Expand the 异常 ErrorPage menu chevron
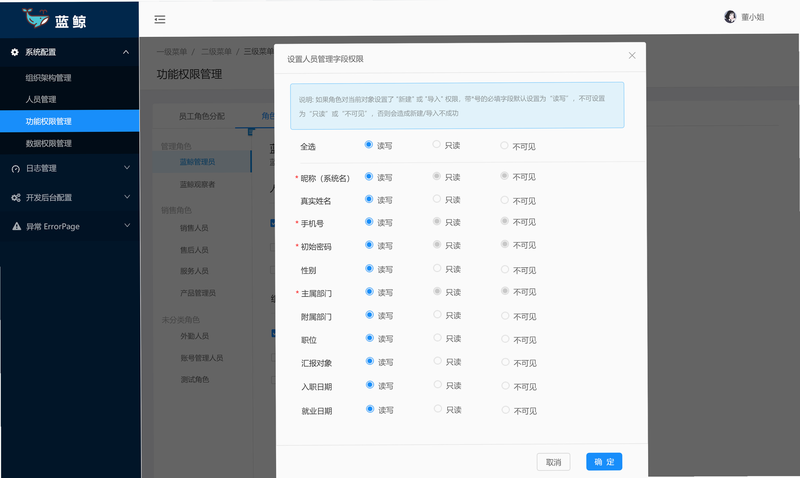The height and width of the screenshot is (478, 800). click(127, 225)
